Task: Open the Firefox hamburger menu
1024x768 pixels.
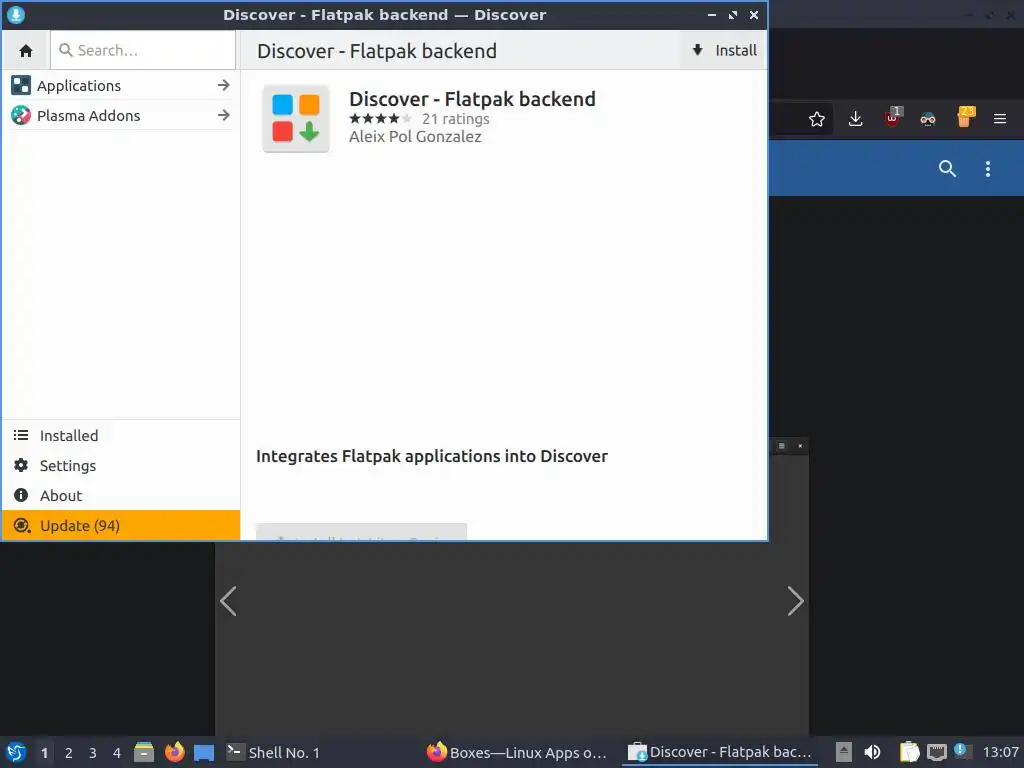Action: pyautogui.click(x=1000, y=119)
